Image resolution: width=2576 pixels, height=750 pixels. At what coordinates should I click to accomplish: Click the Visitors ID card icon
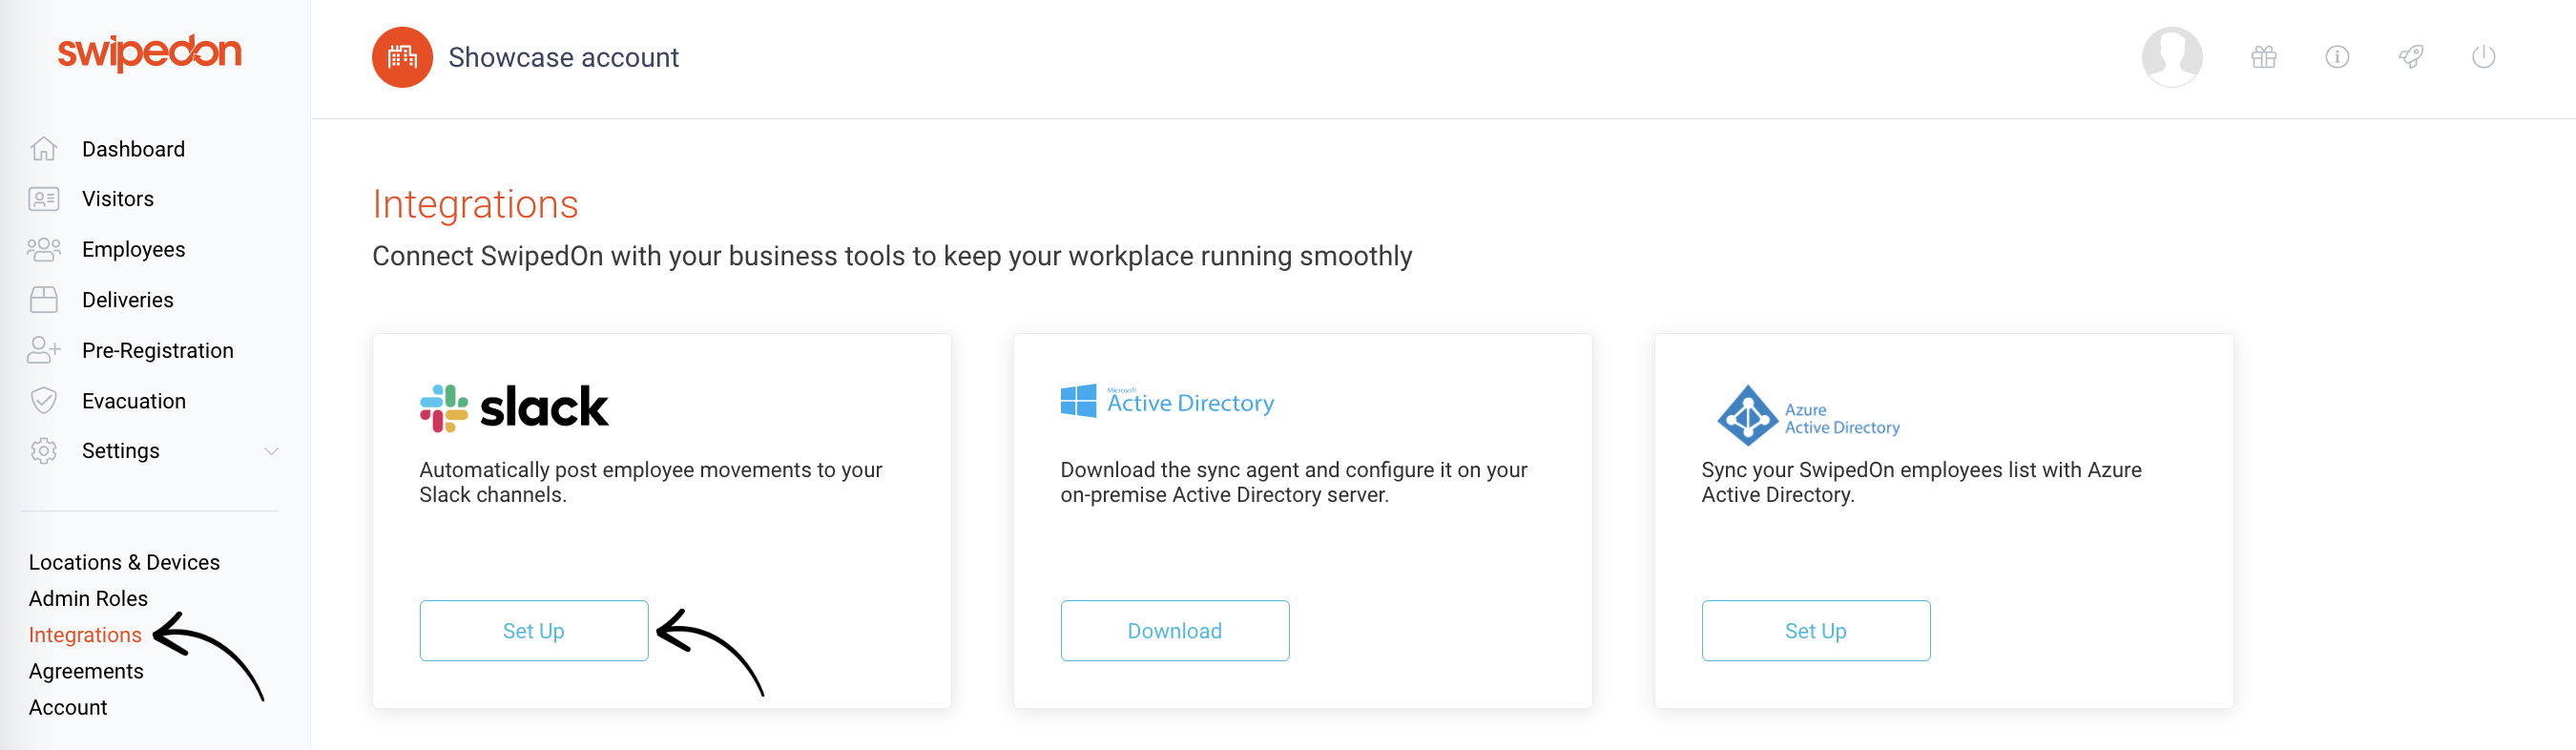click(44, 199)
